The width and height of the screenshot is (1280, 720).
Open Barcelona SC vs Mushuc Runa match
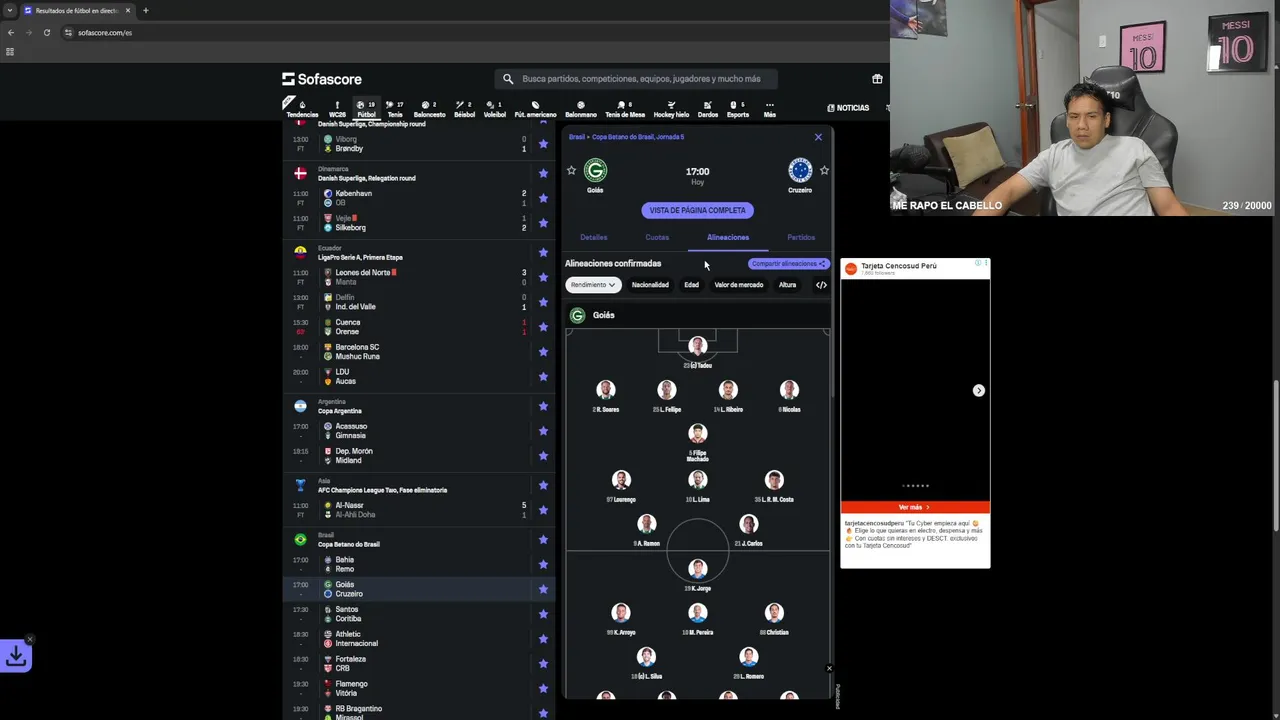[x=419, y=352]
